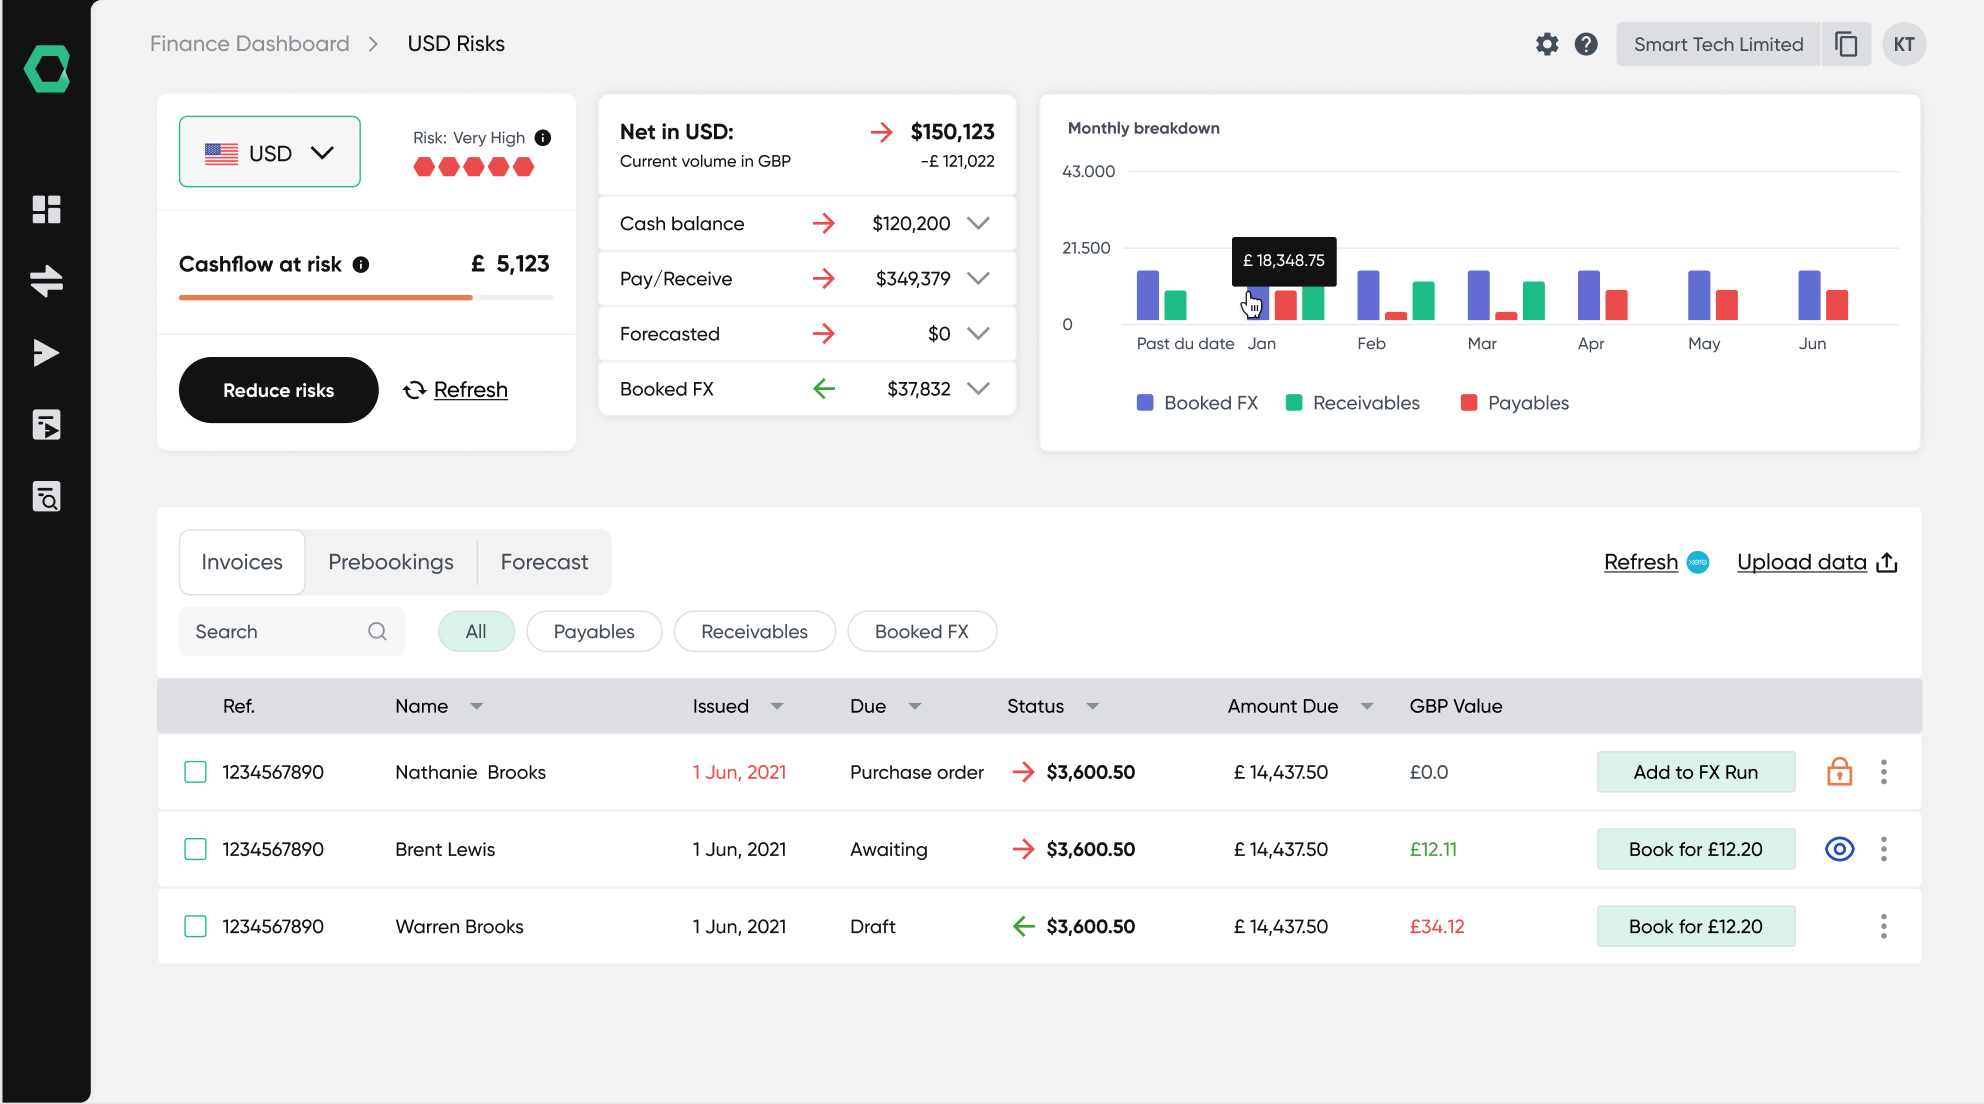Click the help question mark icon
This screenshot has height=1104, width=1984.
[1586, 44]
